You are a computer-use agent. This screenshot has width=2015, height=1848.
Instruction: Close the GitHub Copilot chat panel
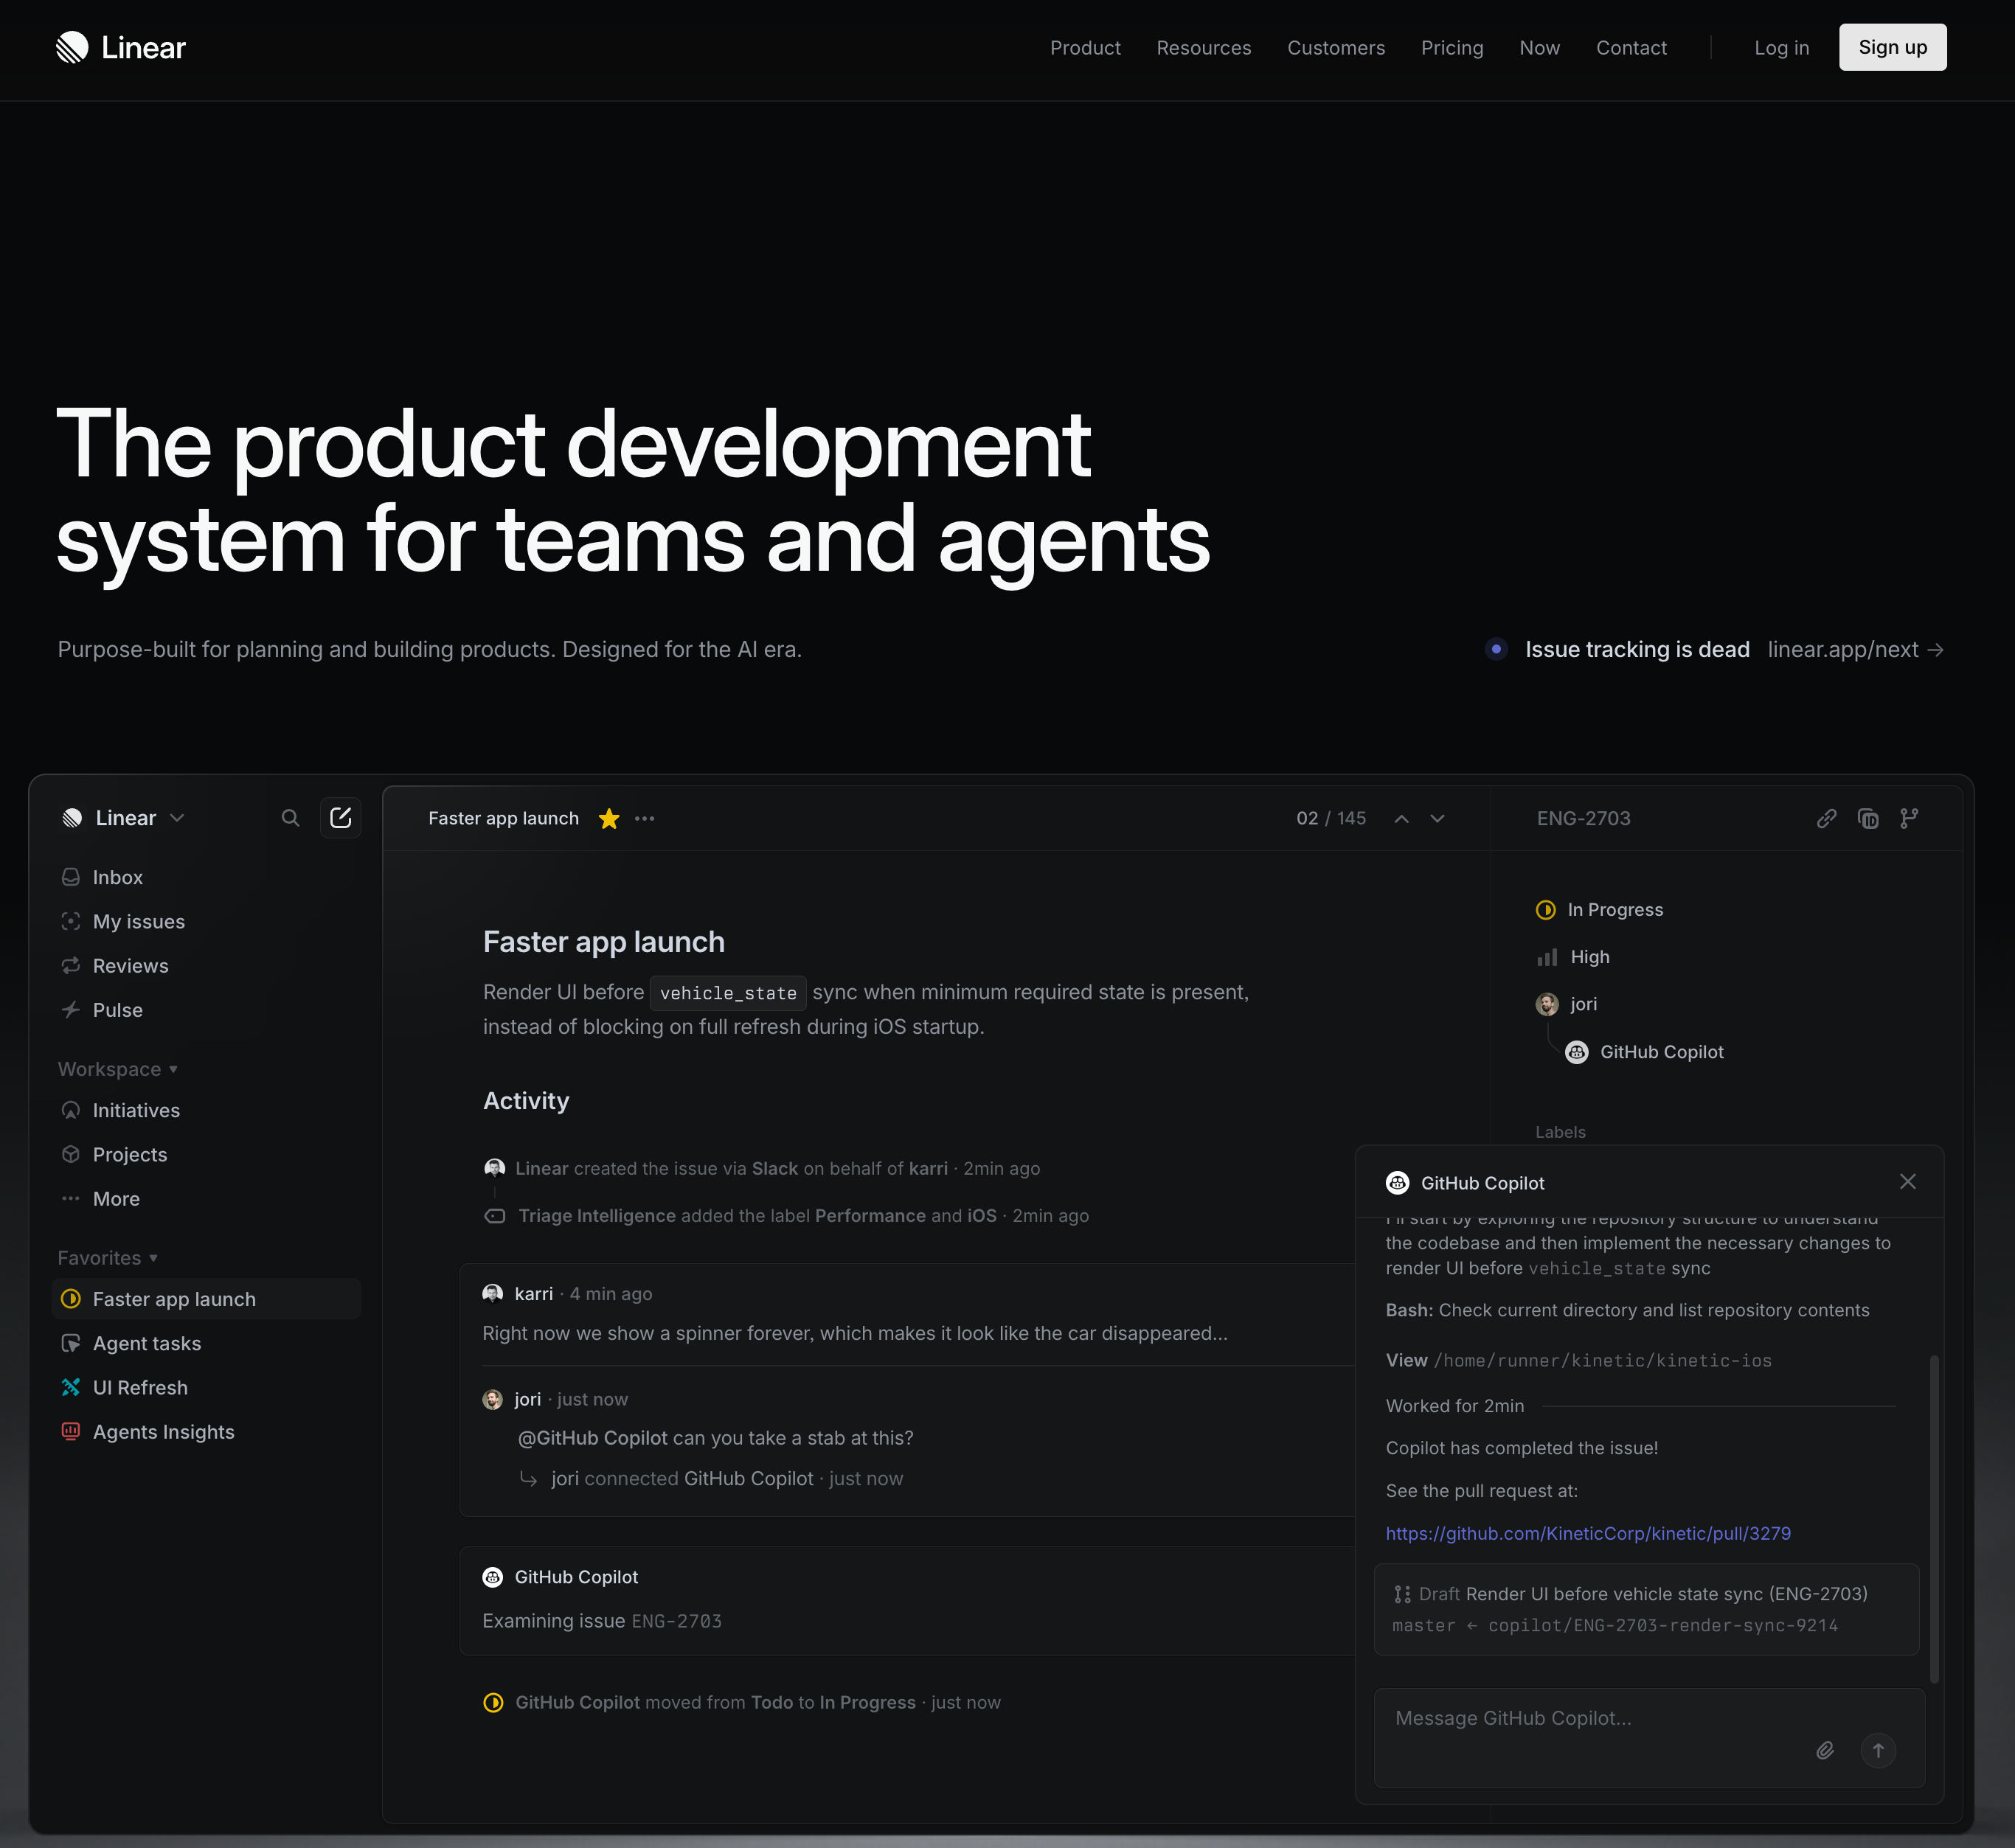[1907, 1182]
